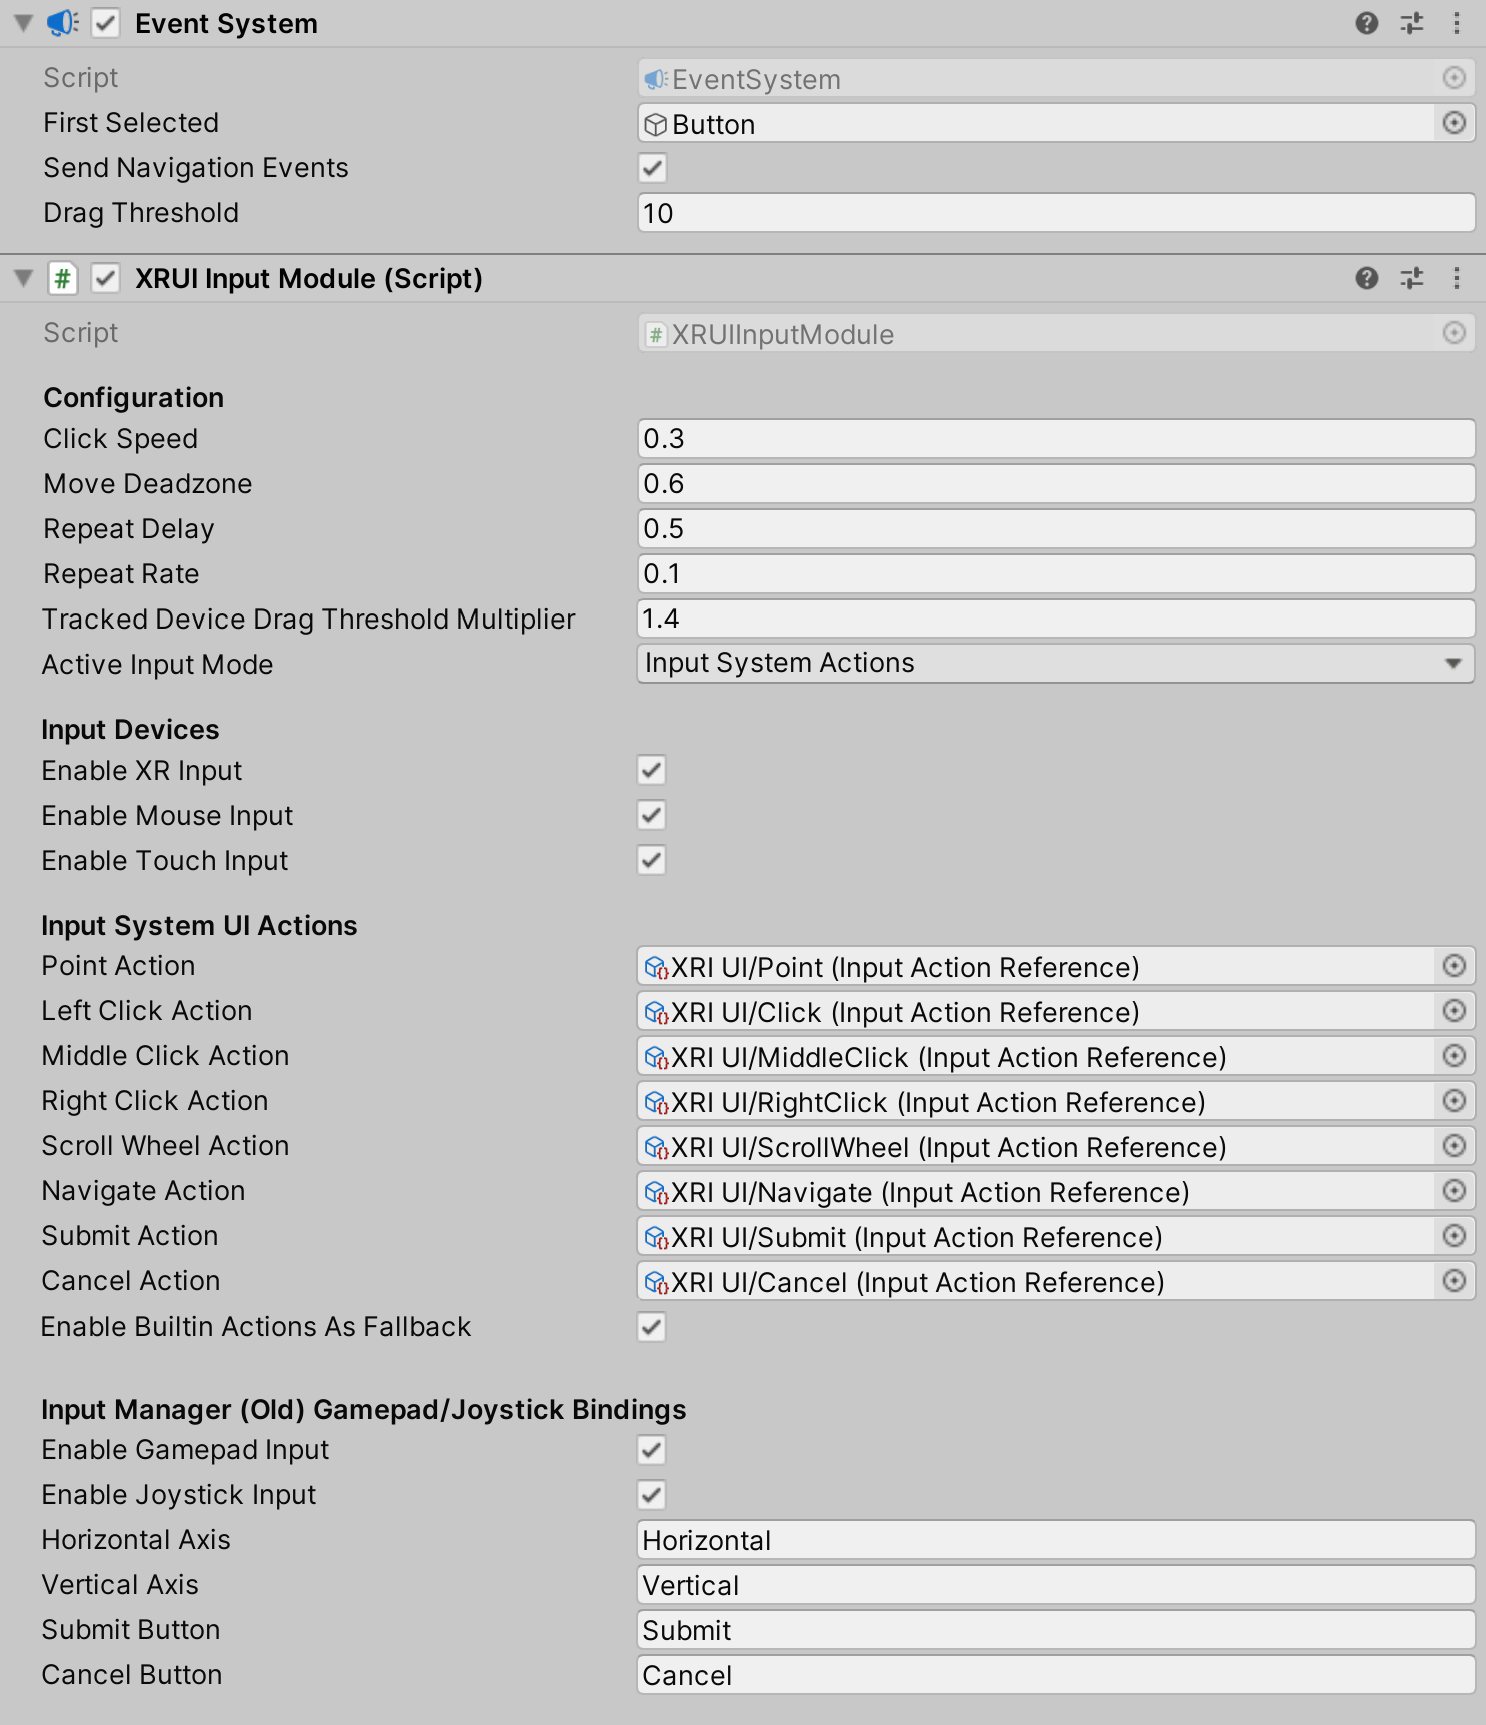The height and width of the screenshot is (1725, 1486).
Task: Open help for Event System component
Action: [x=1366, y=23]
